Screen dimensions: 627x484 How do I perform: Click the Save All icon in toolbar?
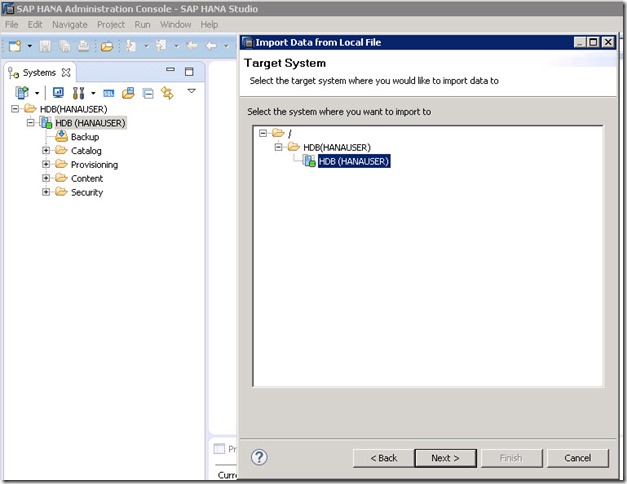pyautogui.click(x=64, y=46)
